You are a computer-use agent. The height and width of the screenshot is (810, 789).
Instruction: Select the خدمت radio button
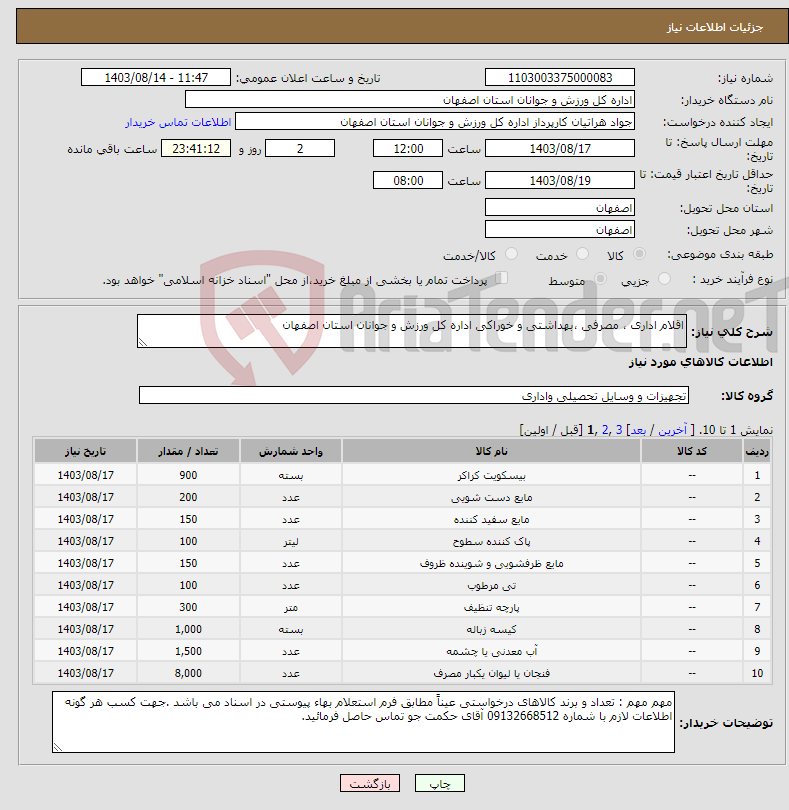[582, 254]
